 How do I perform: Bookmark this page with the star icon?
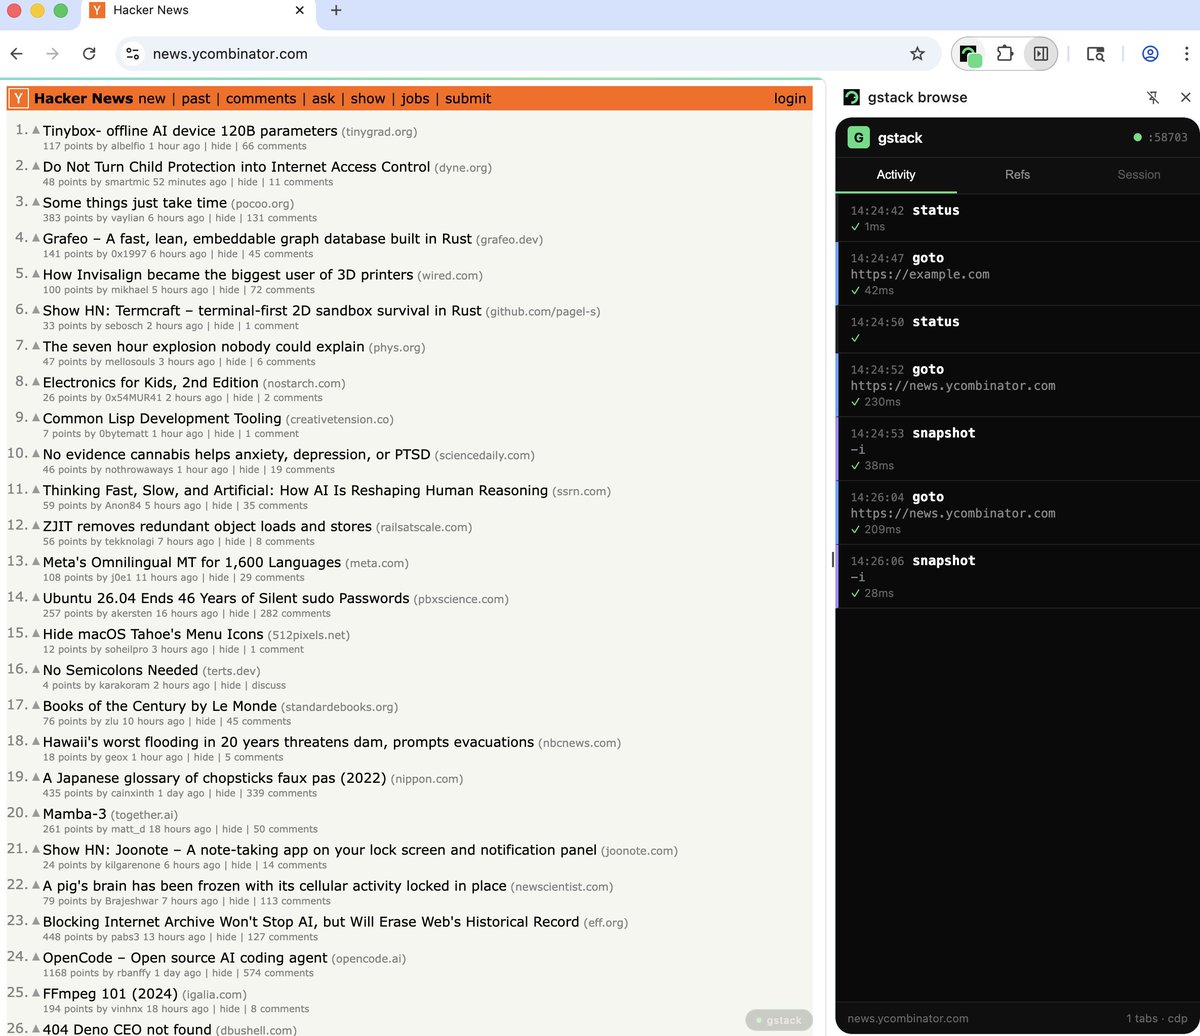click(917, 54)
